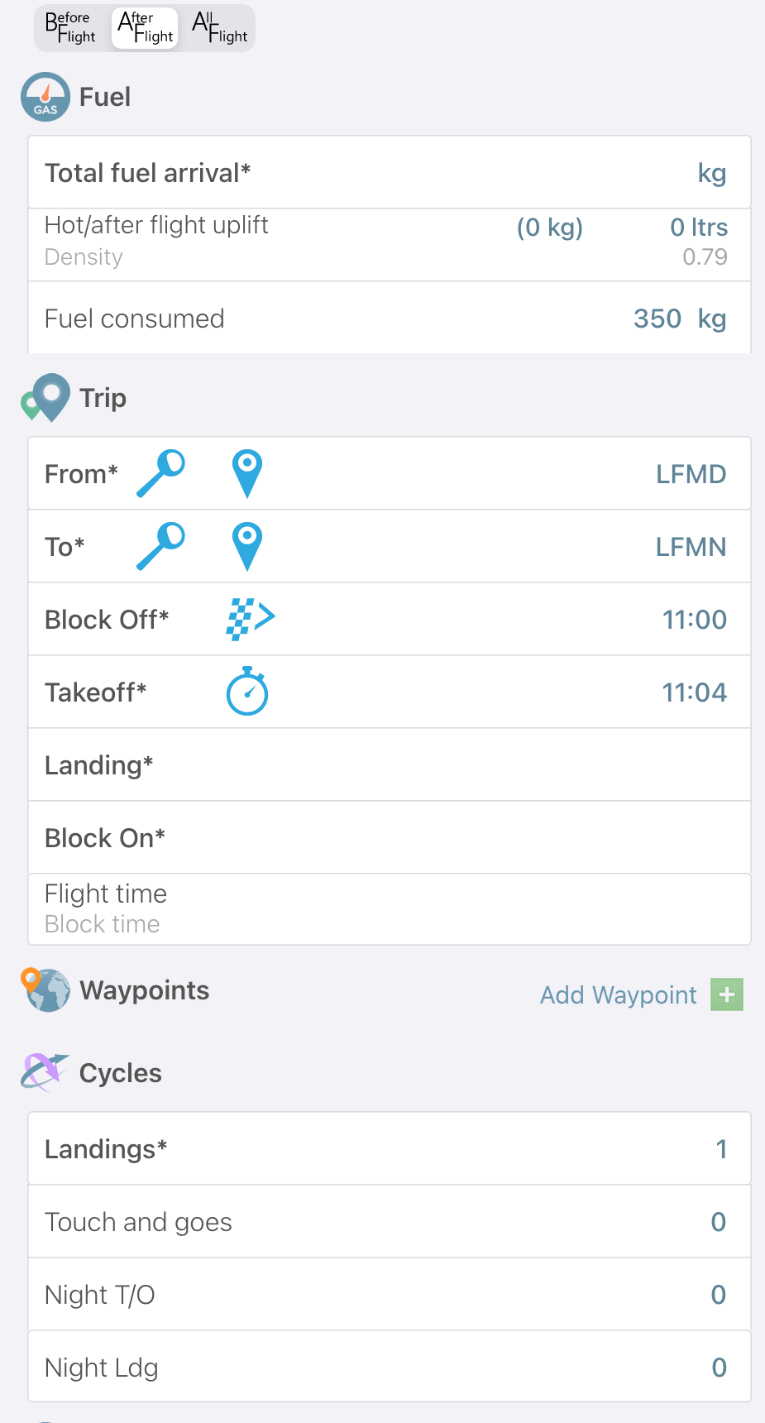Tap the map pin icon in the From row
Viewport: 765px width, 1423px height.
pos(246,474)
